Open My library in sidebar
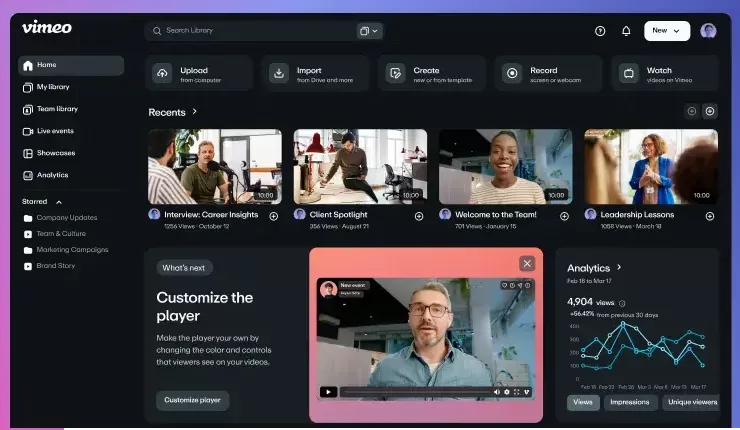 [x=53, y=87]
